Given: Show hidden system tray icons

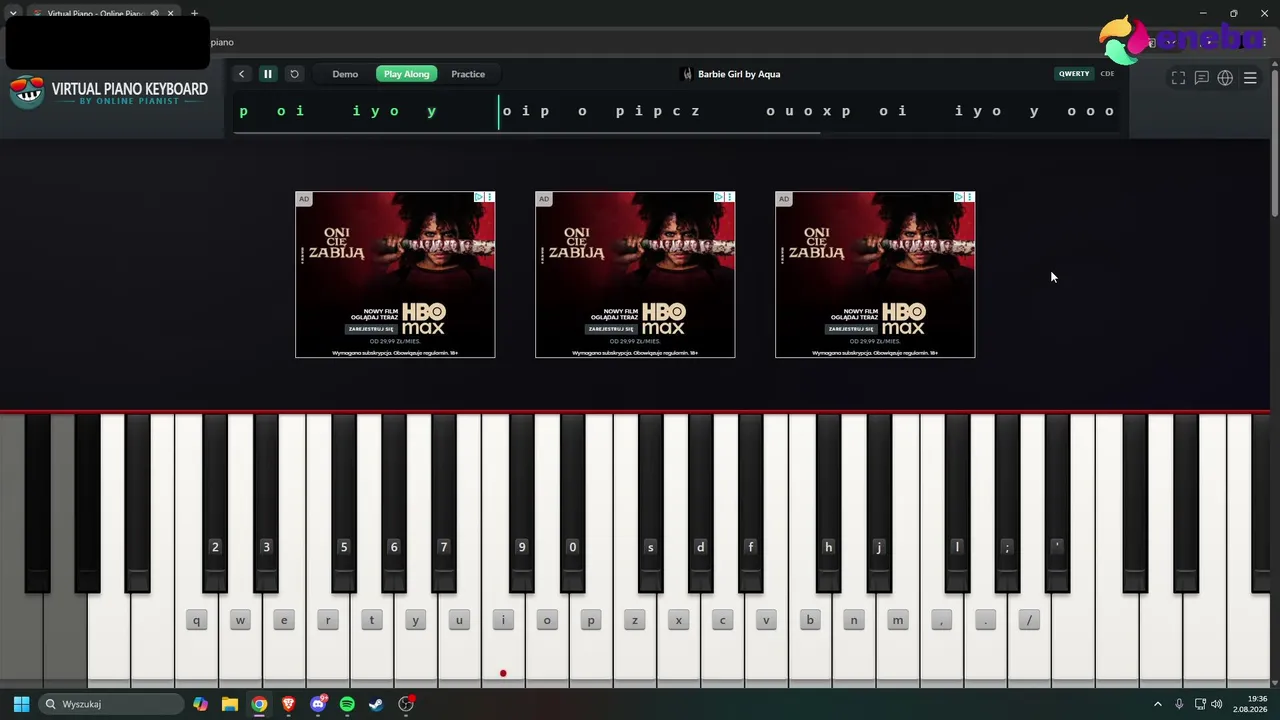Looking at the screenshot, I should click(1158, 704).
